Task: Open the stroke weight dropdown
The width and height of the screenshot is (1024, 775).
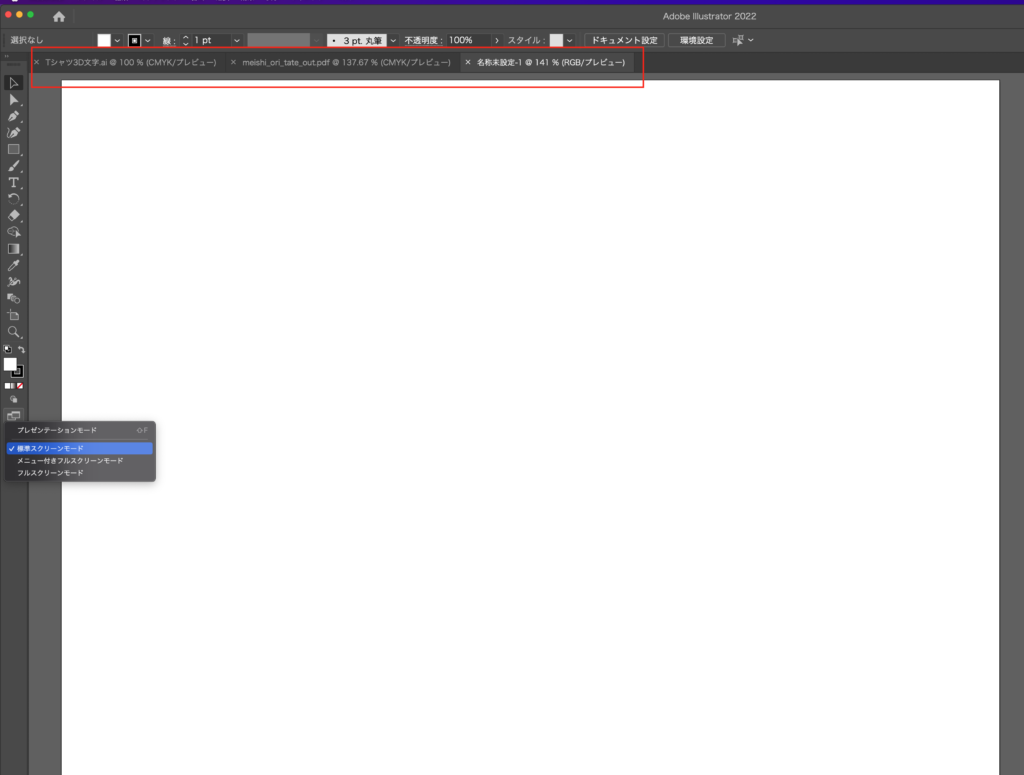Action: 237,40
